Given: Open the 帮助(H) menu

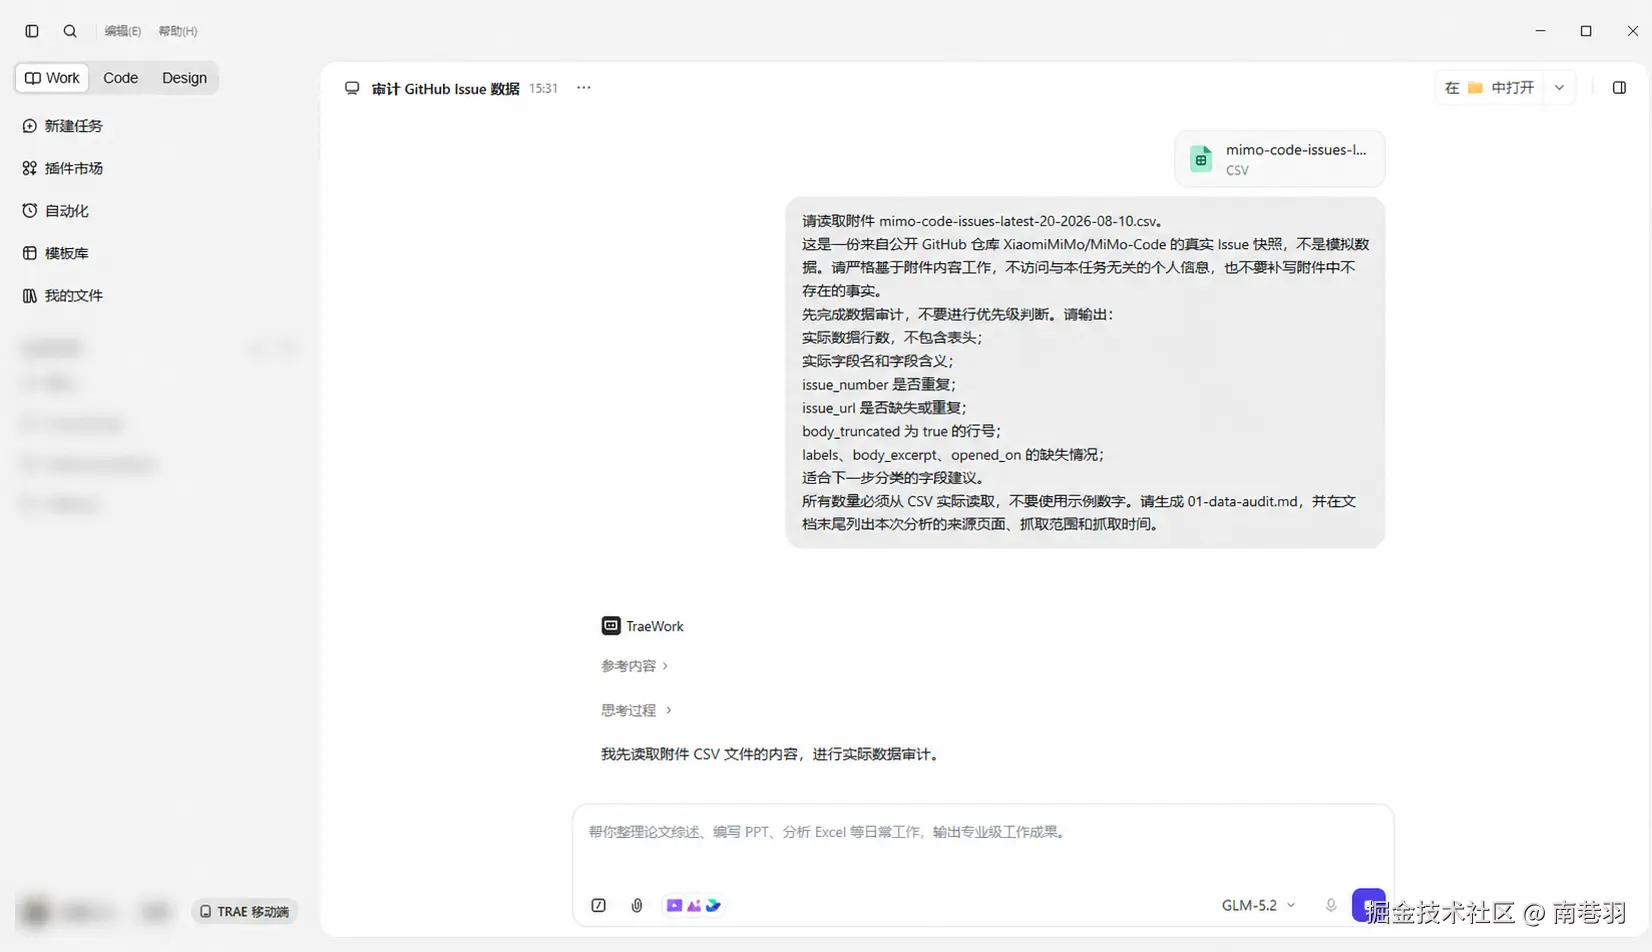Looking at the screenshot, I should pyautogui.click(x=178, y=31).
